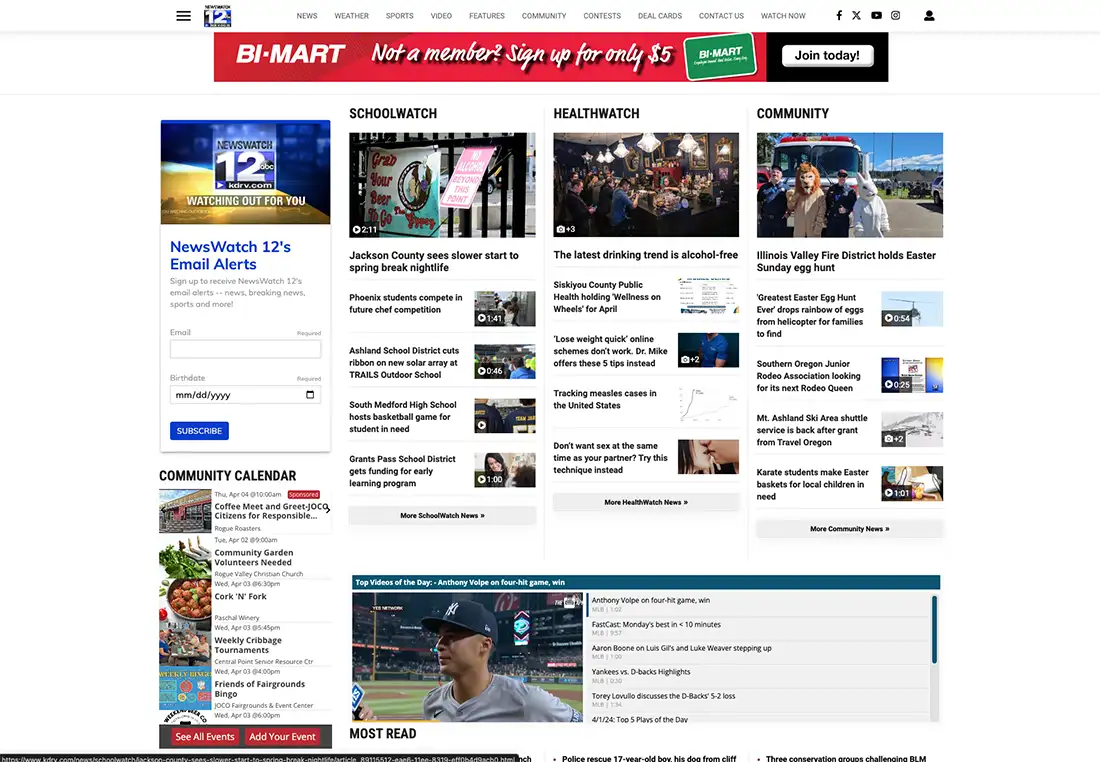Play the helicopter egg drop video thumbnail
The height and width of the screenshot is (762, 1100).
tap(912, 309)
